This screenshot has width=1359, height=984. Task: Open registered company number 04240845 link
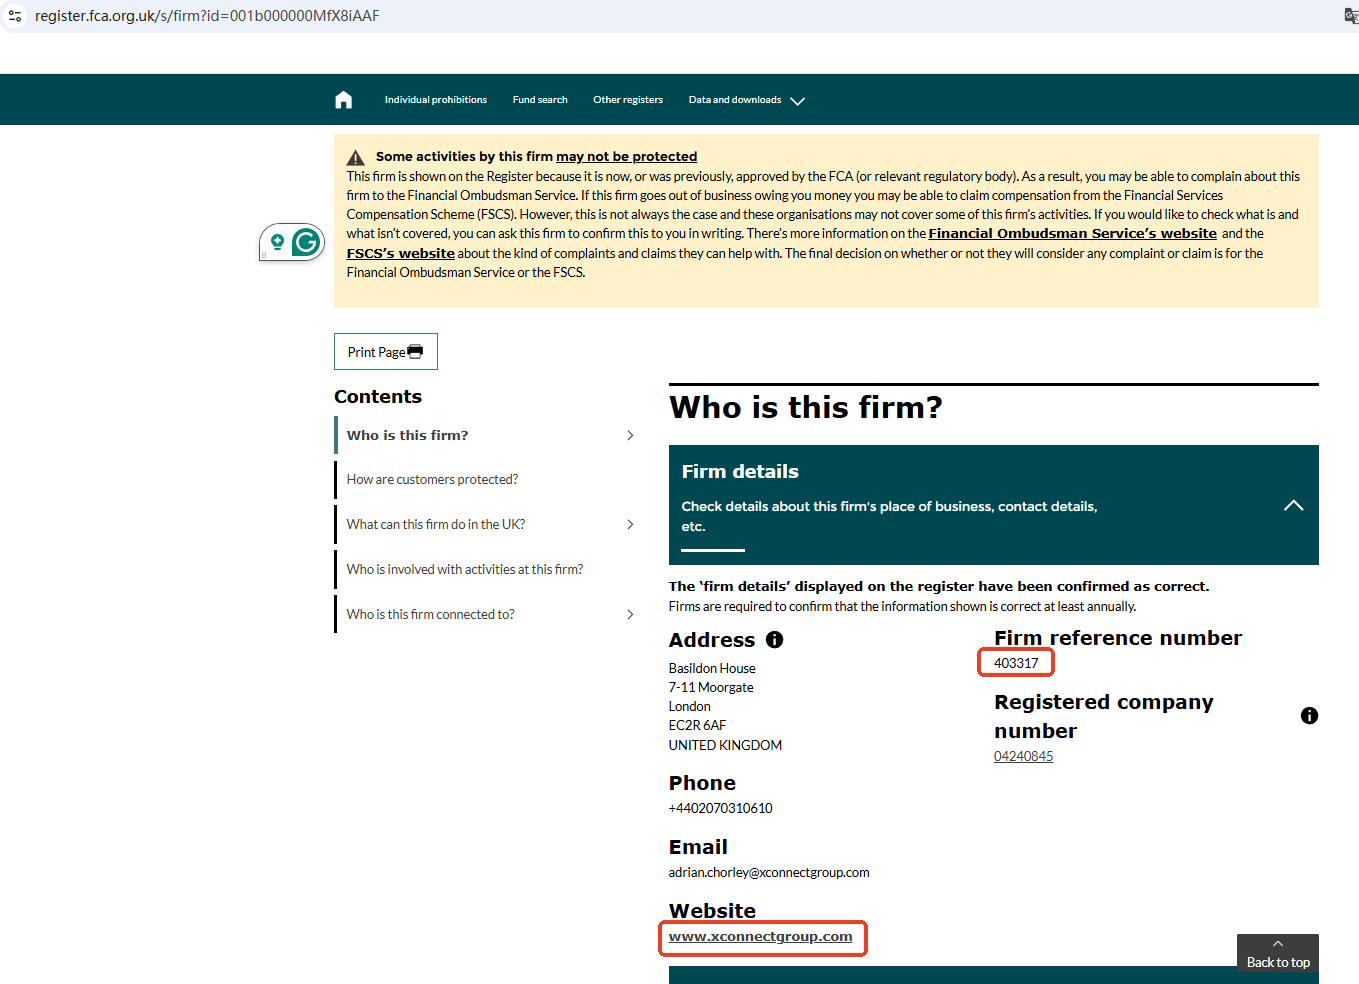click(x=1024, y=757)
